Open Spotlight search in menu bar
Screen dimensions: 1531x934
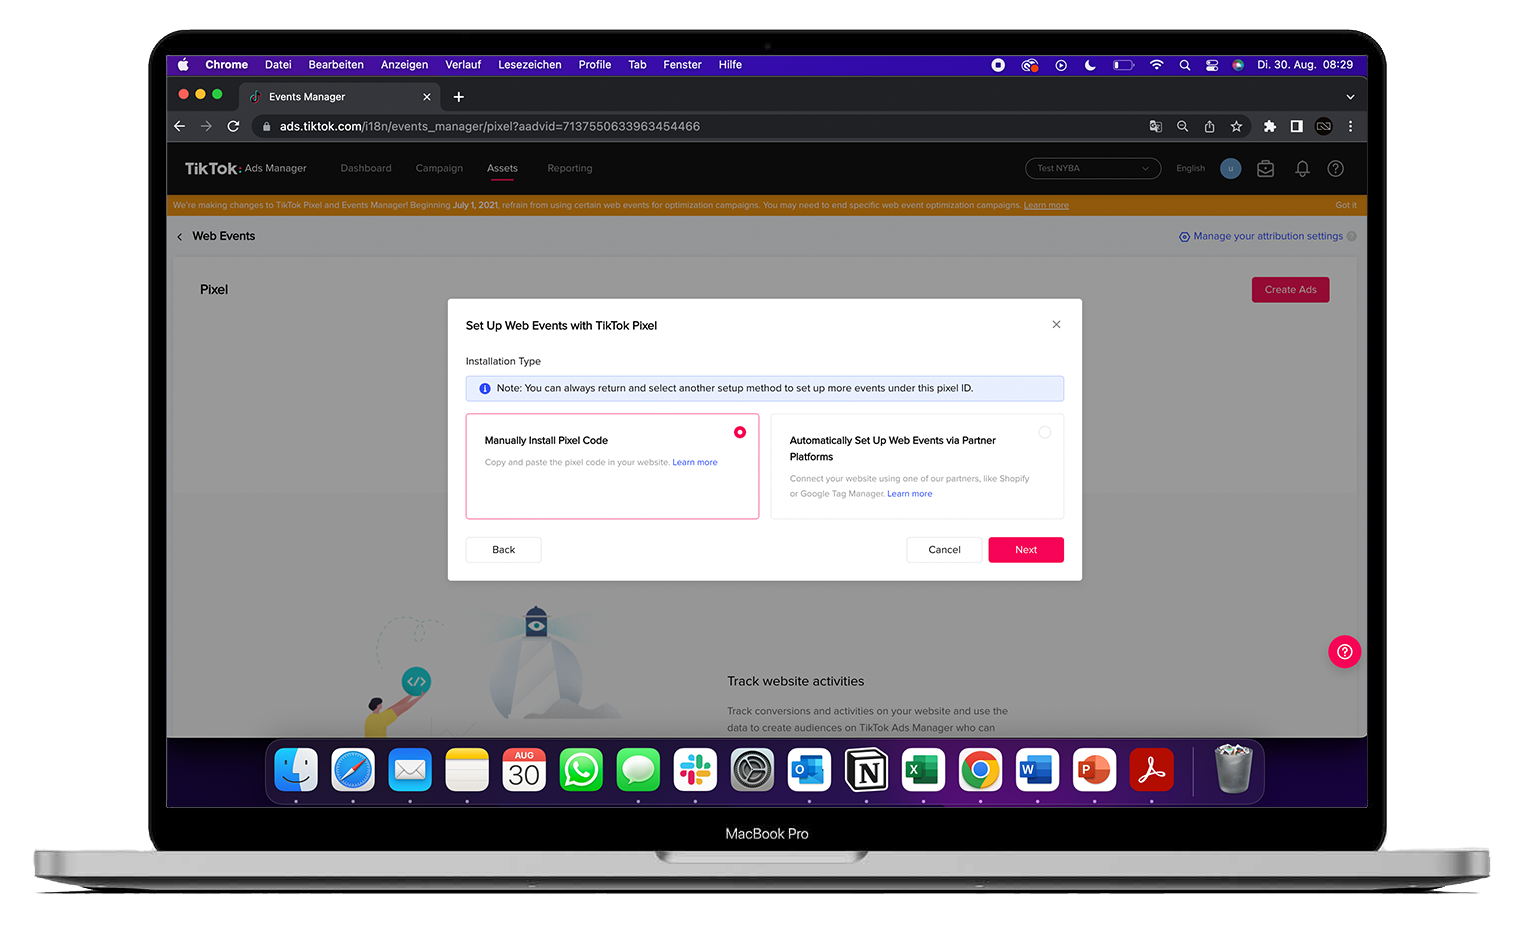point(1185,65)
